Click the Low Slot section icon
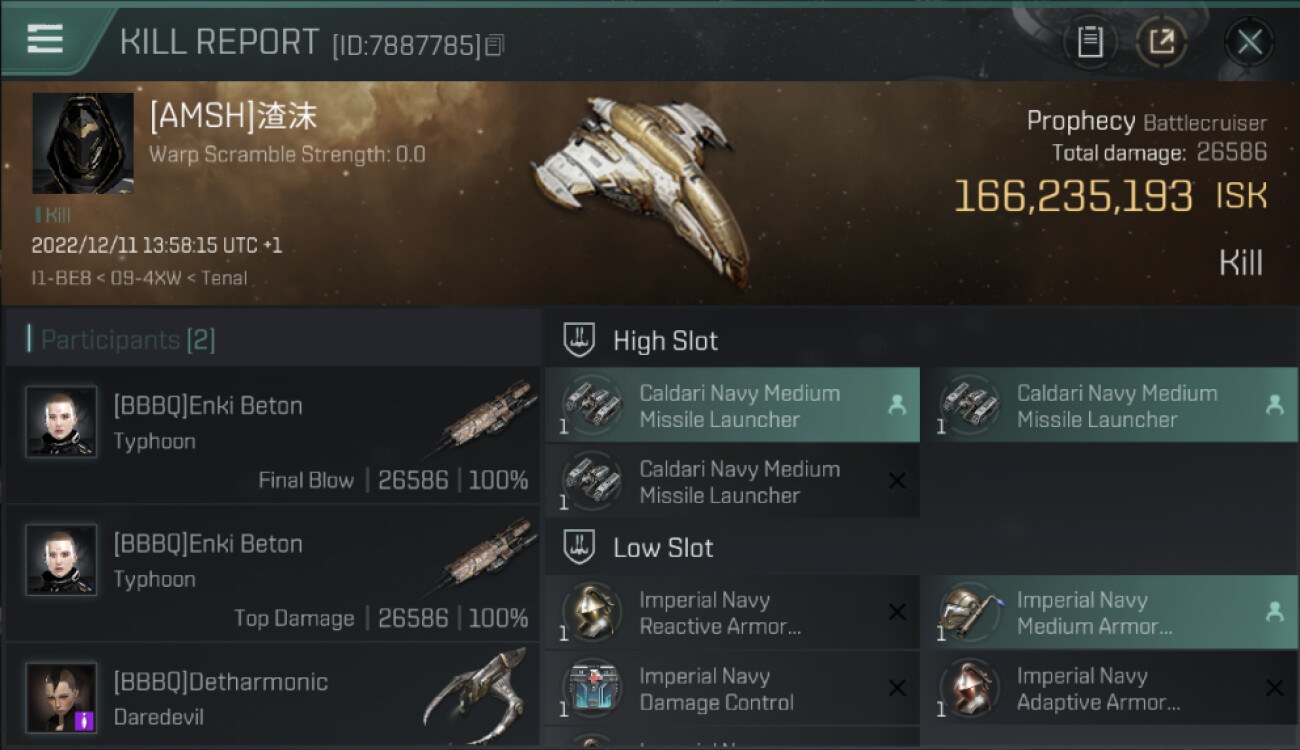 (x=579, y=548)
